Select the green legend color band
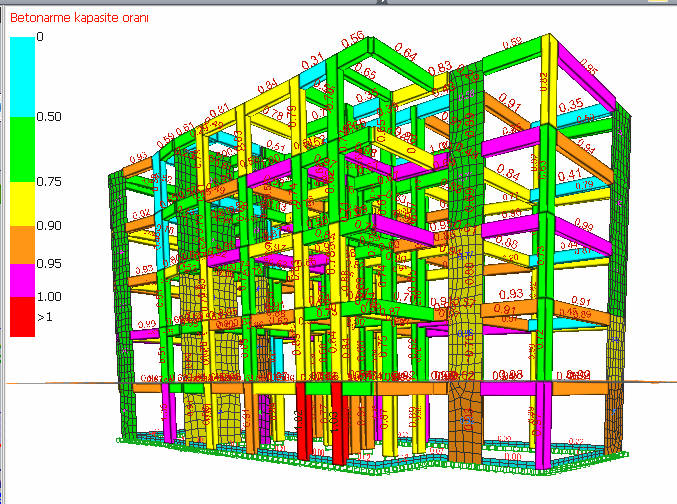Screen dimensions: 677x504 (22, 150)
